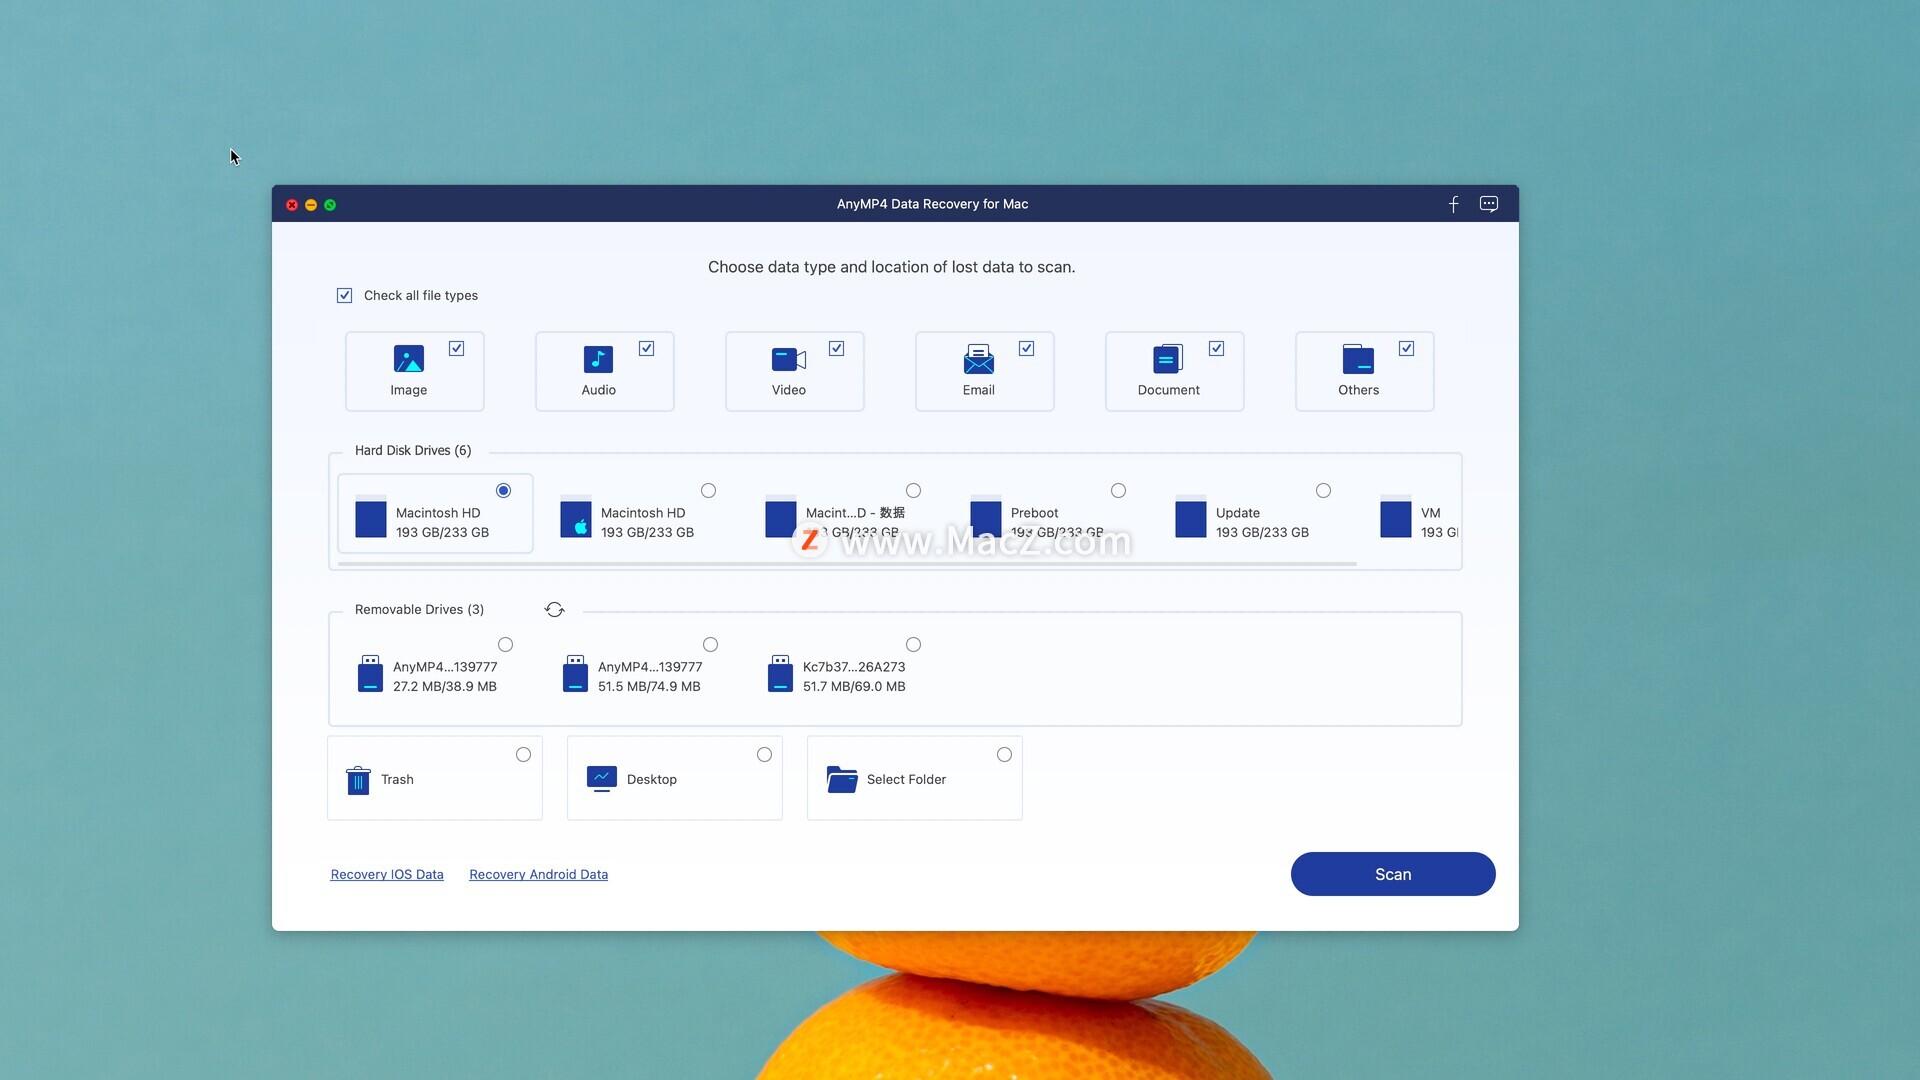
Task: Start the Scan
Action: tap(1393, 874)
